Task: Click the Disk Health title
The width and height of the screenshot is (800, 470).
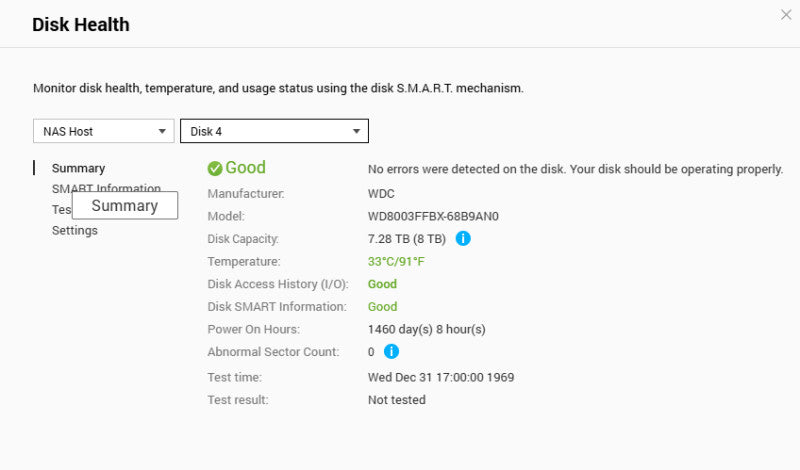Action: click(81, 24)
